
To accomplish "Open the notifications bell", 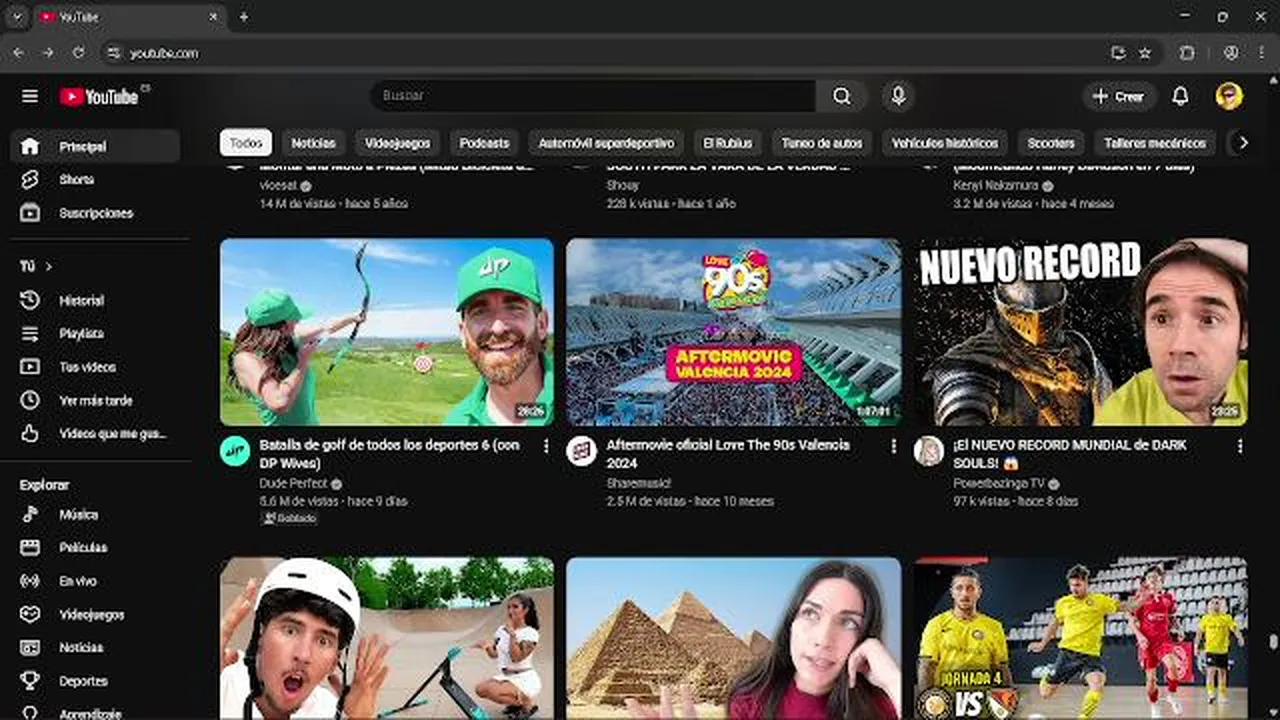I will click(1180, 96).
